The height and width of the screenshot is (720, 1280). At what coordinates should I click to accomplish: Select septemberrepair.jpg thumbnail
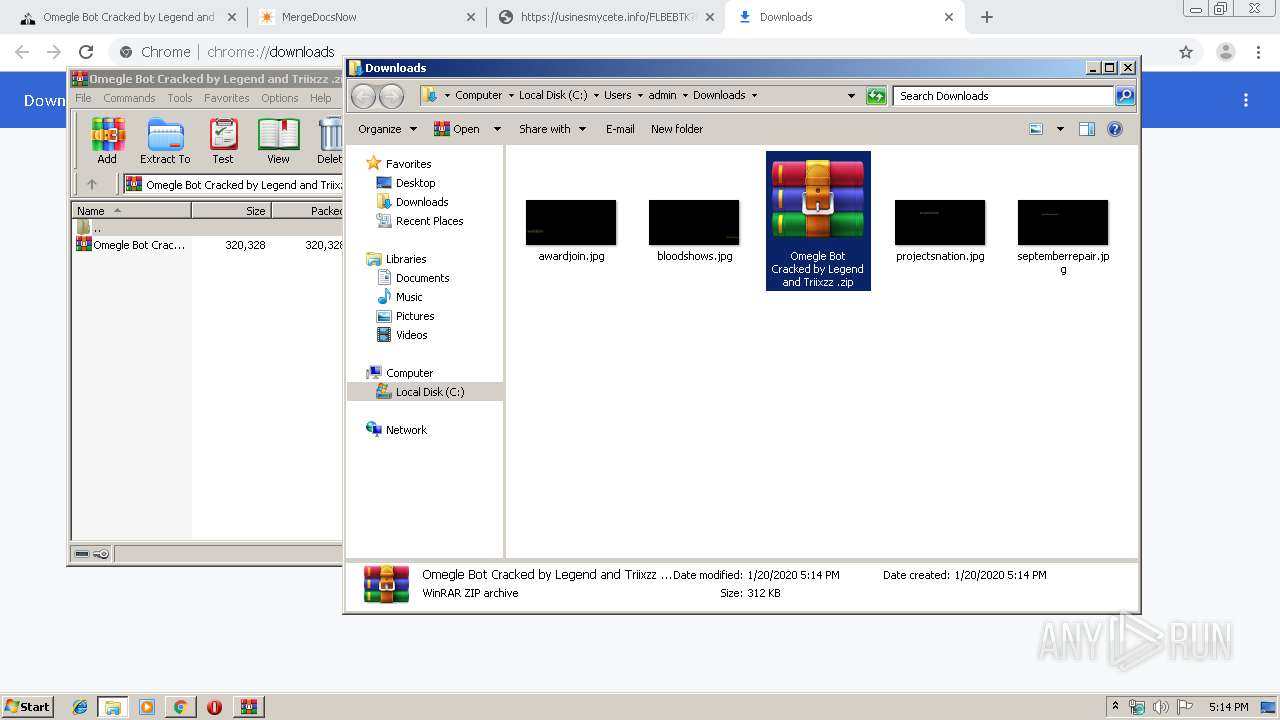(x=1063, y=223)
